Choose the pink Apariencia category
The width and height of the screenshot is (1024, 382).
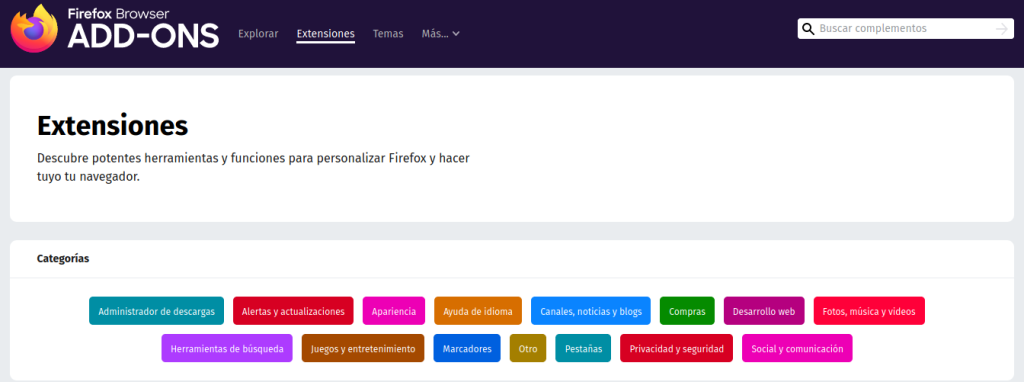pos(394,311)
